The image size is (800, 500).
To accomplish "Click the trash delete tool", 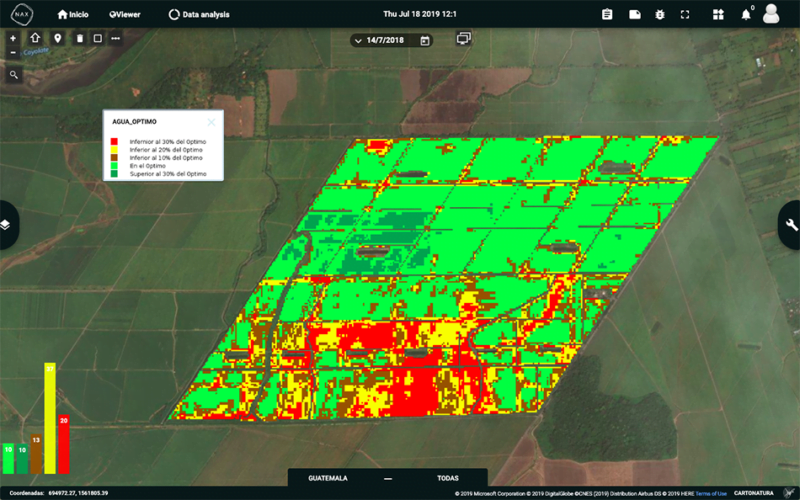I will point(79,38).
